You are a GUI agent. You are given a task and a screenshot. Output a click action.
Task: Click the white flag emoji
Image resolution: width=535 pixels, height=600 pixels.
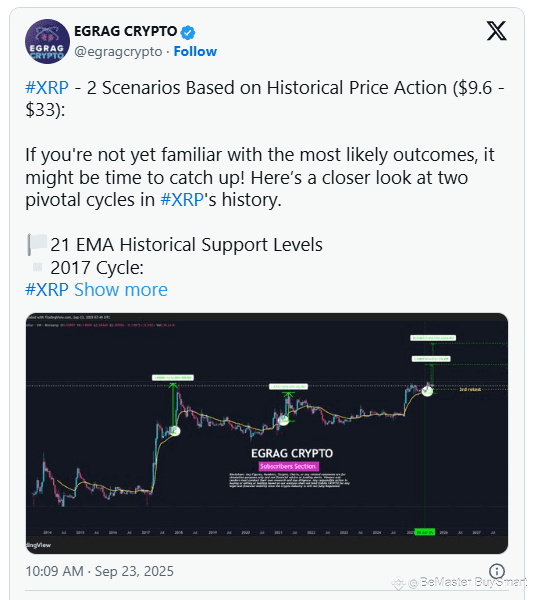click(x=37, y=244)
